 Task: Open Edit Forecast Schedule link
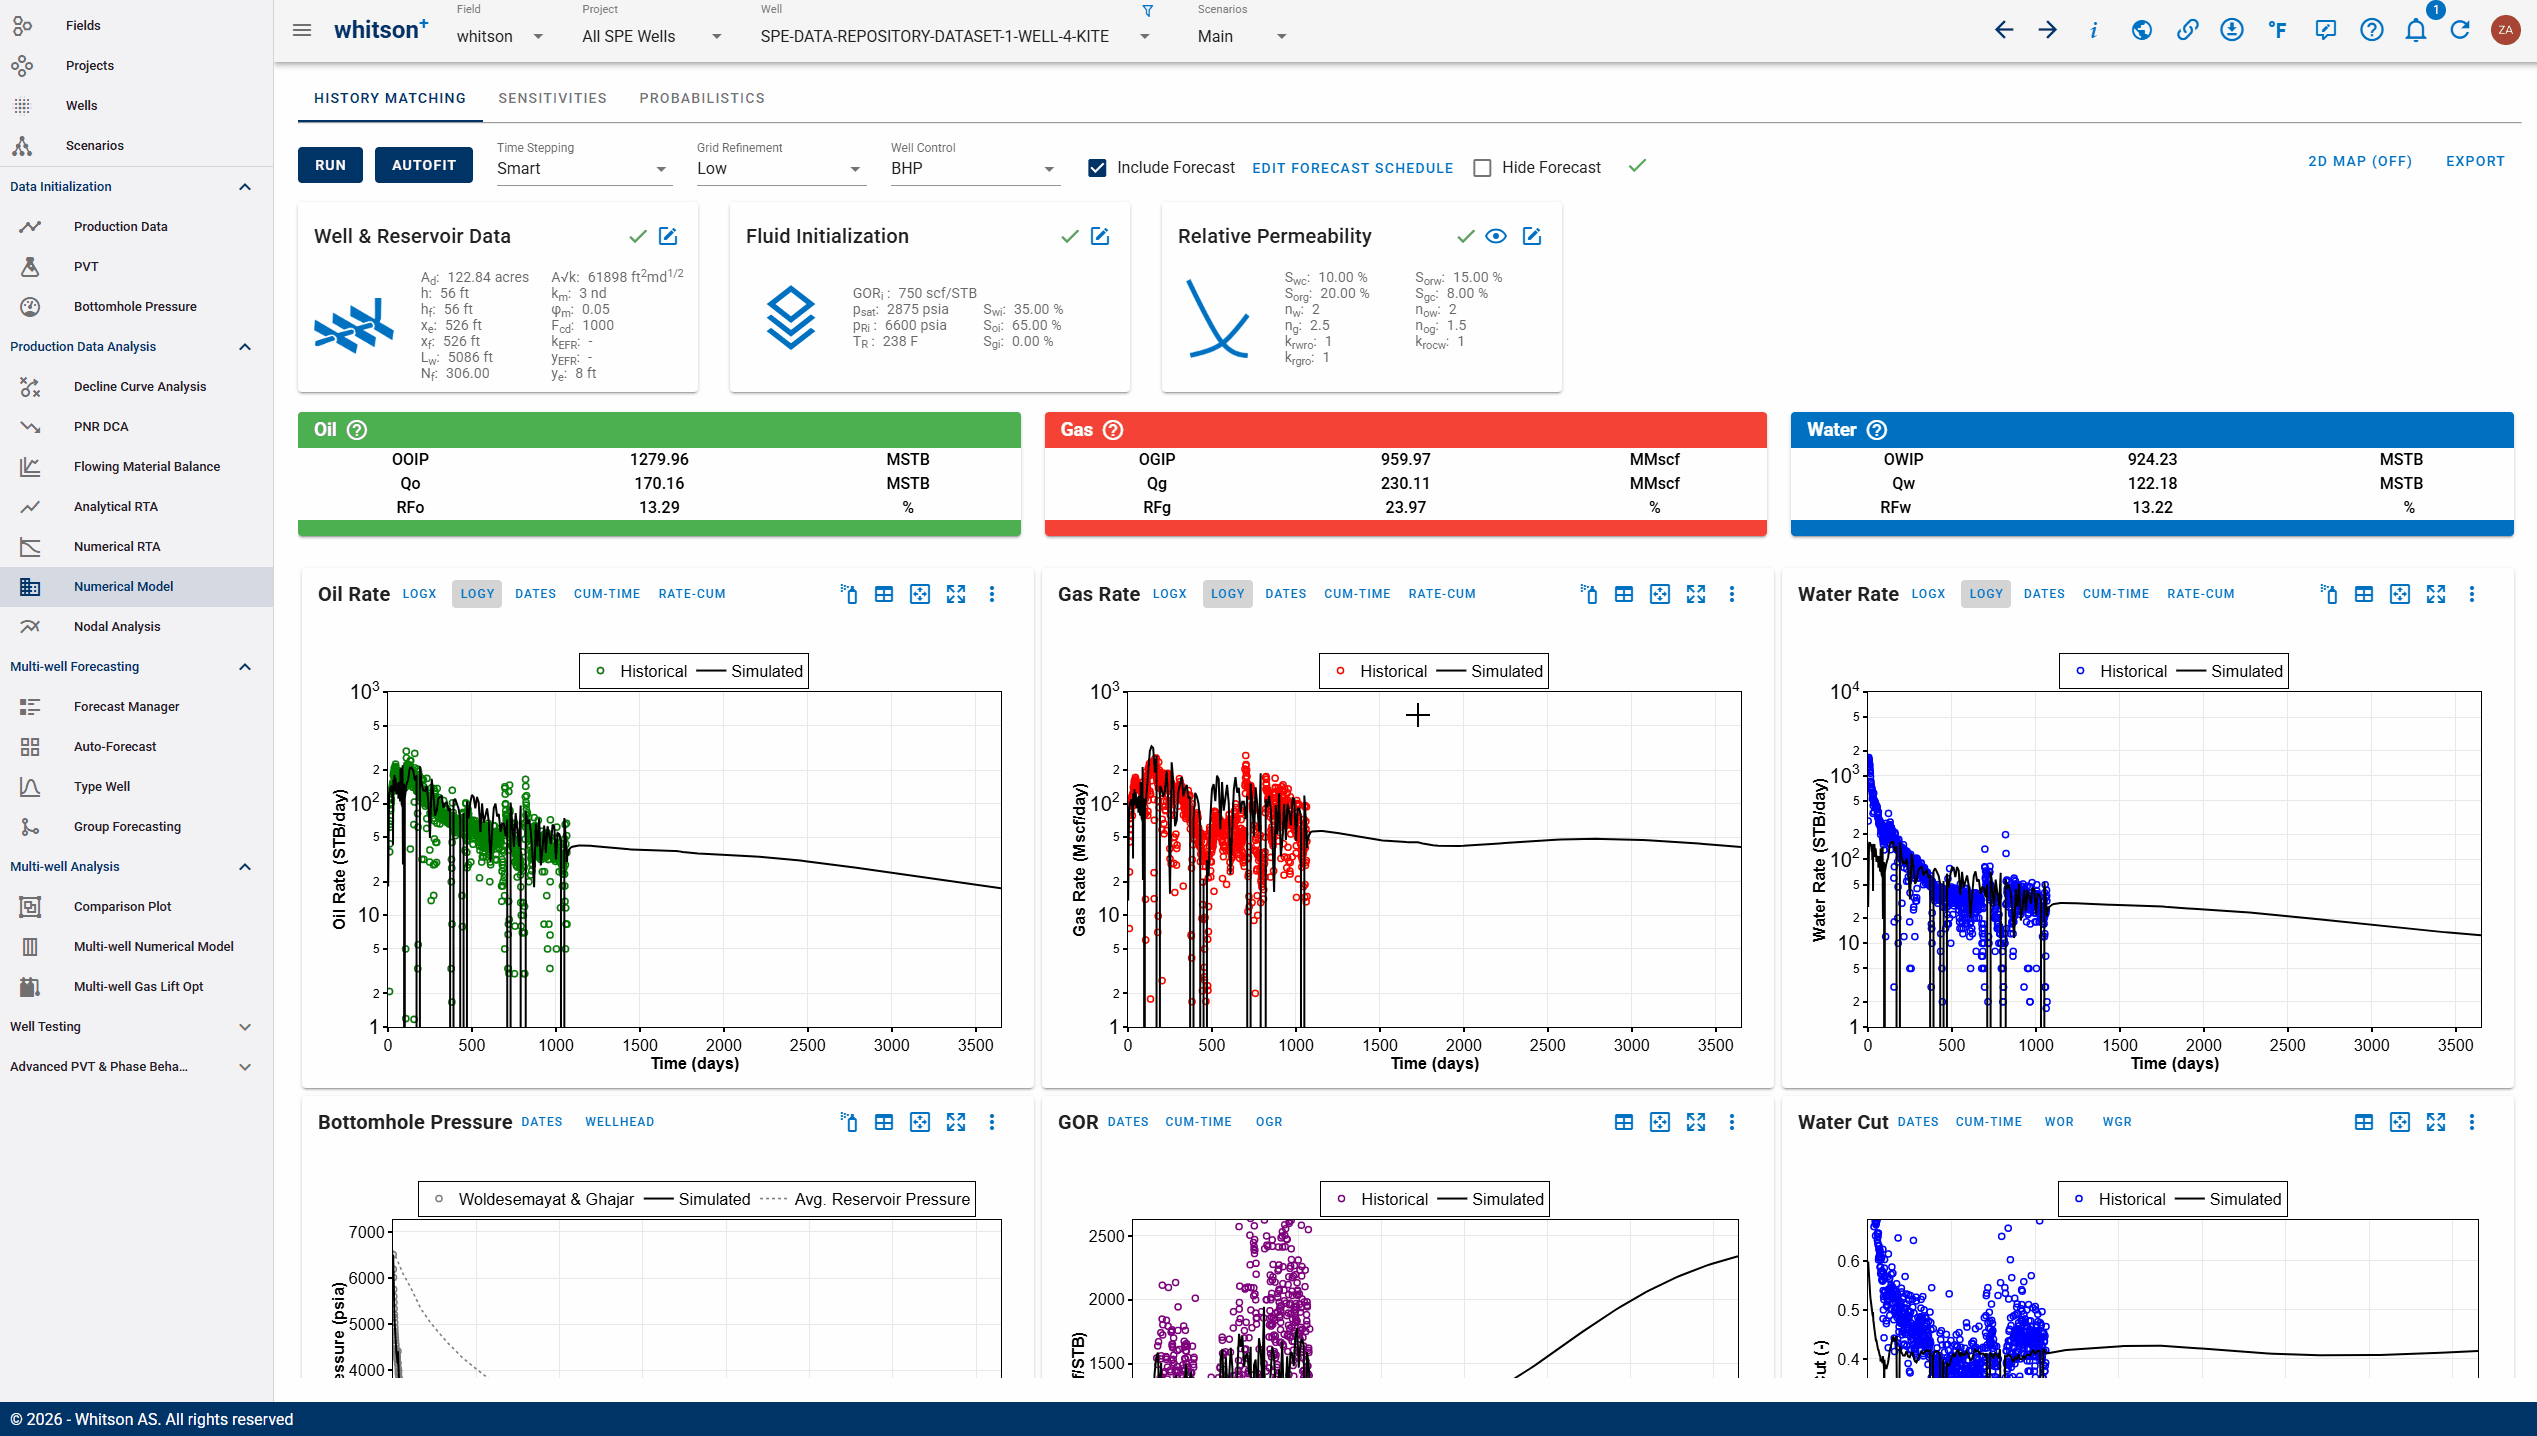pyautogui.click(x=1352, y=168)
